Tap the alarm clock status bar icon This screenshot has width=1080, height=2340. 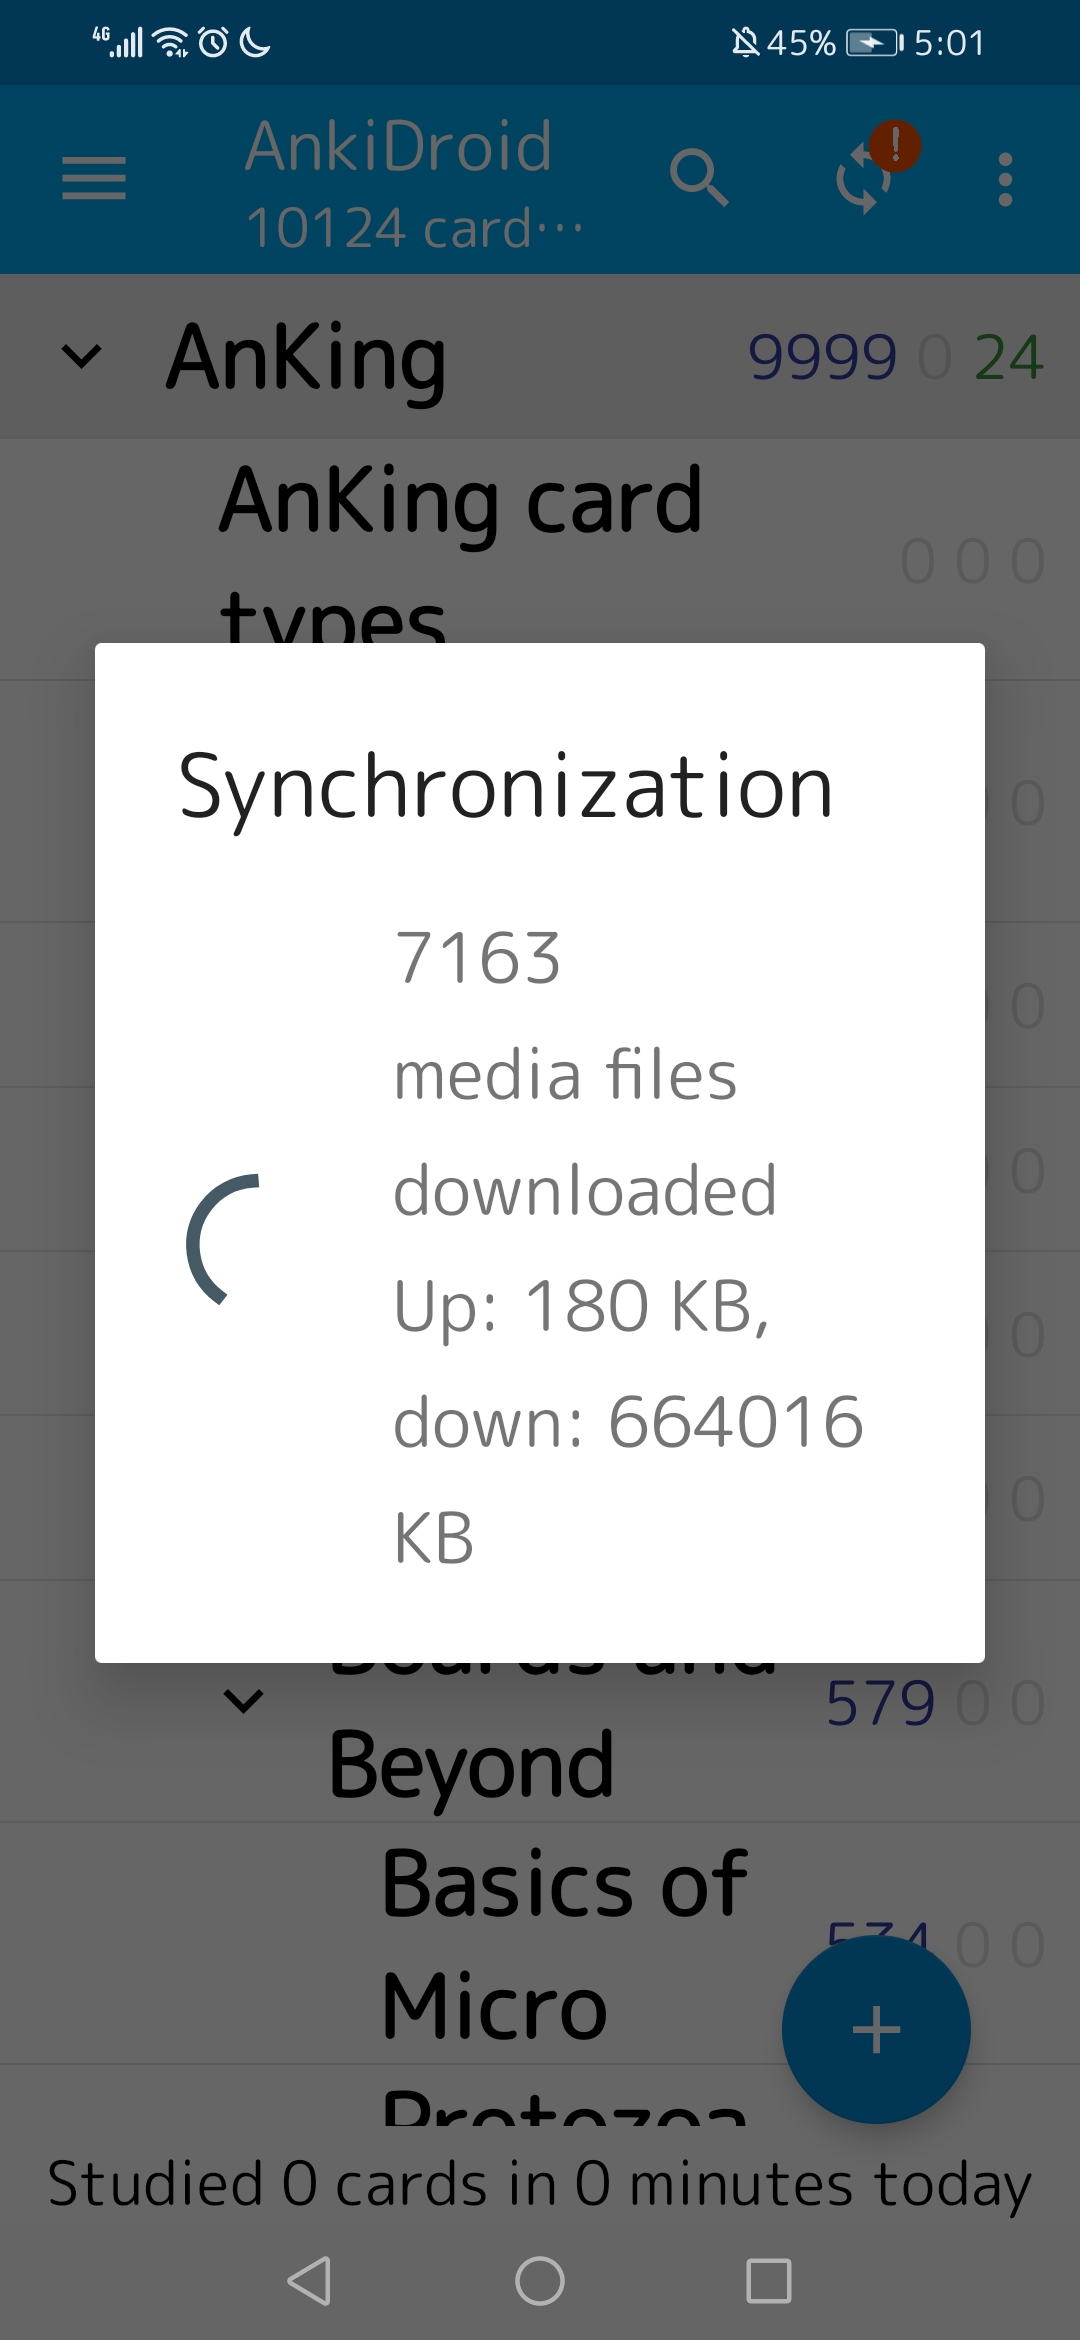click(x=210, y=42)
